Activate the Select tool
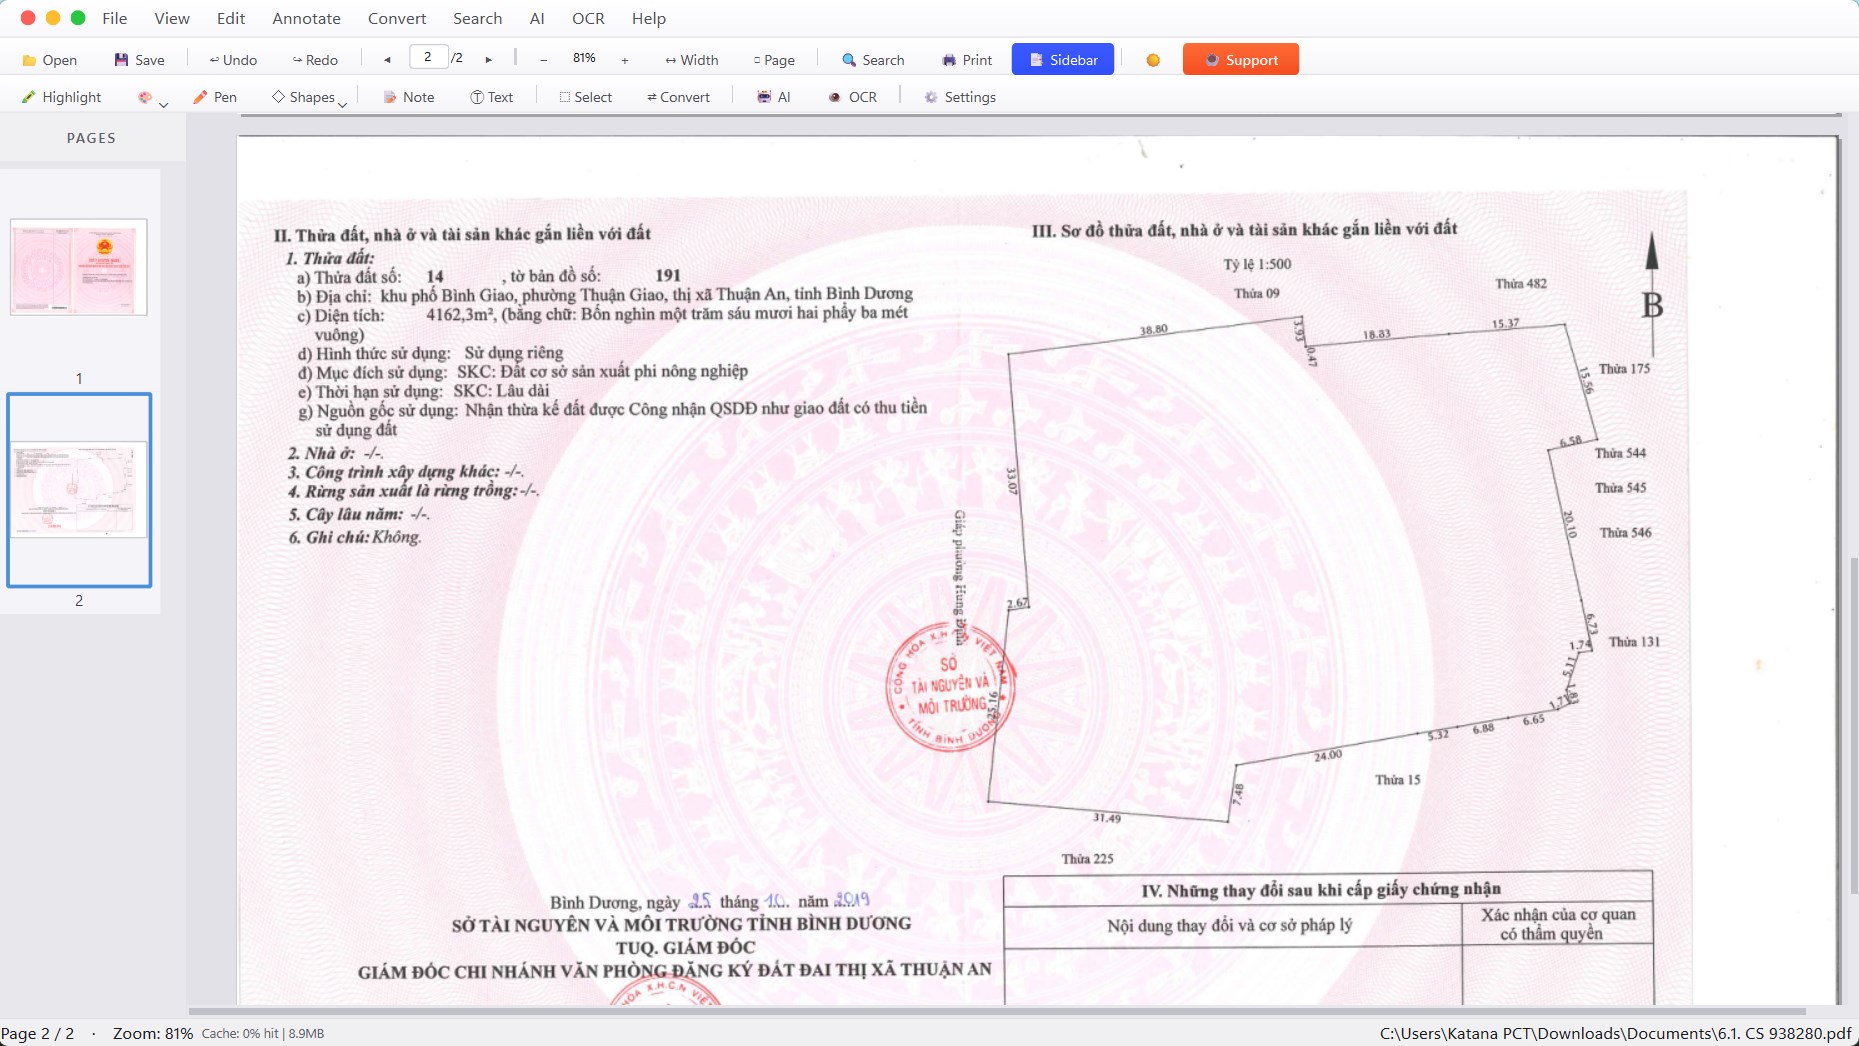1859x1046 pixels. [x=586, y=97]
